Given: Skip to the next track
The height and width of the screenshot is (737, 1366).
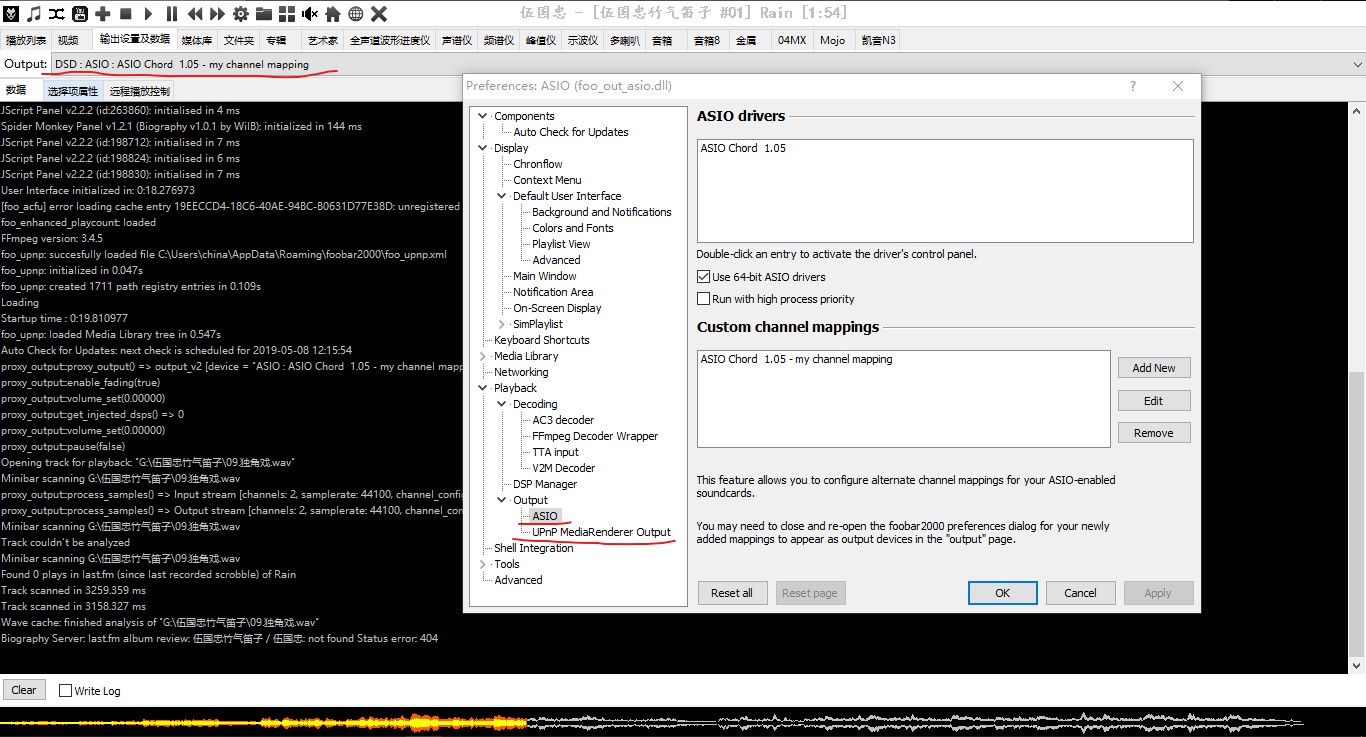Looking at the screenshot, I should tap(217, 13).
